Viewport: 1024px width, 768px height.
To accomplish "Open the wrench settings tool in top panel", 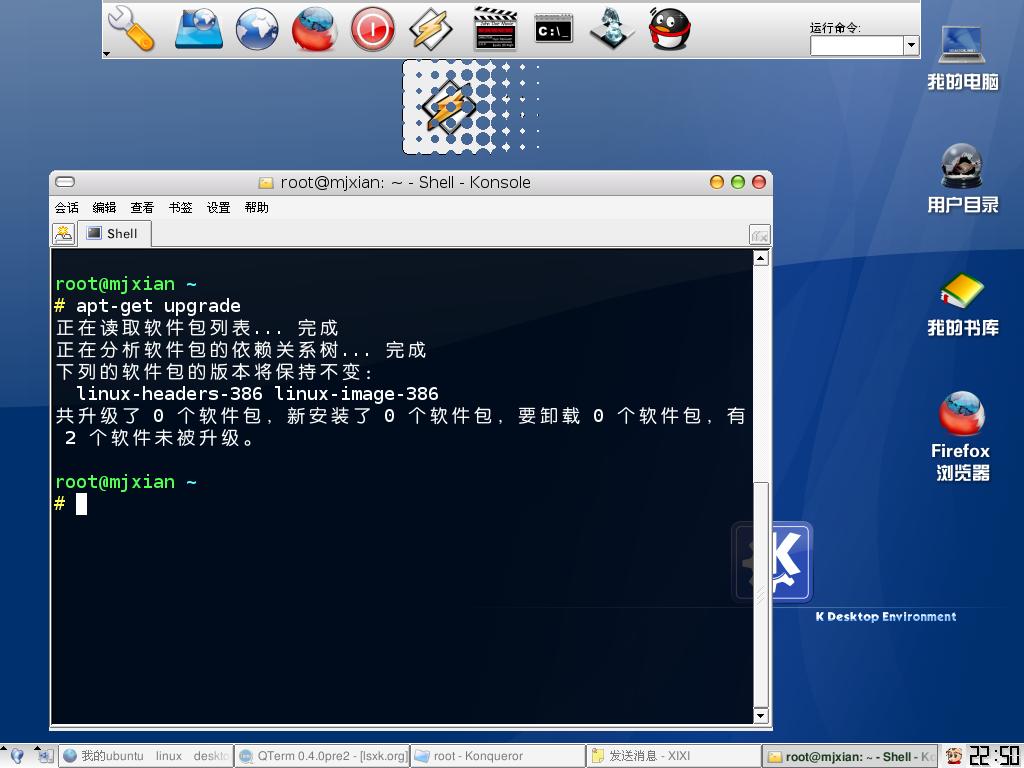I will (x=131, y=29).
